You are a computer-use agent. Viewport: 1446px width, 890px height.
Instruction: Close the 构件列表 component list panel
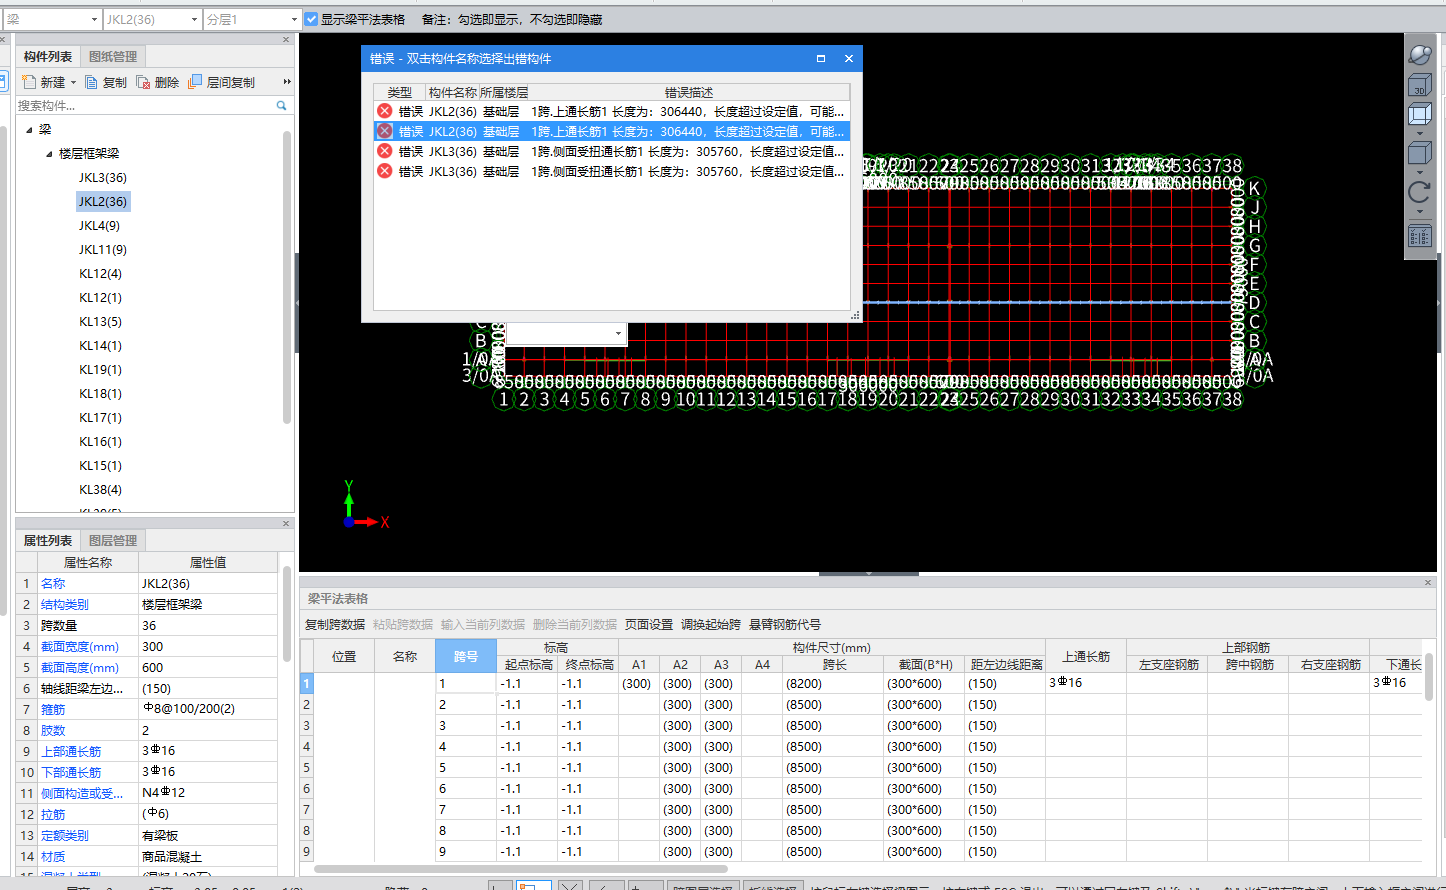click(x=286, y=40)
